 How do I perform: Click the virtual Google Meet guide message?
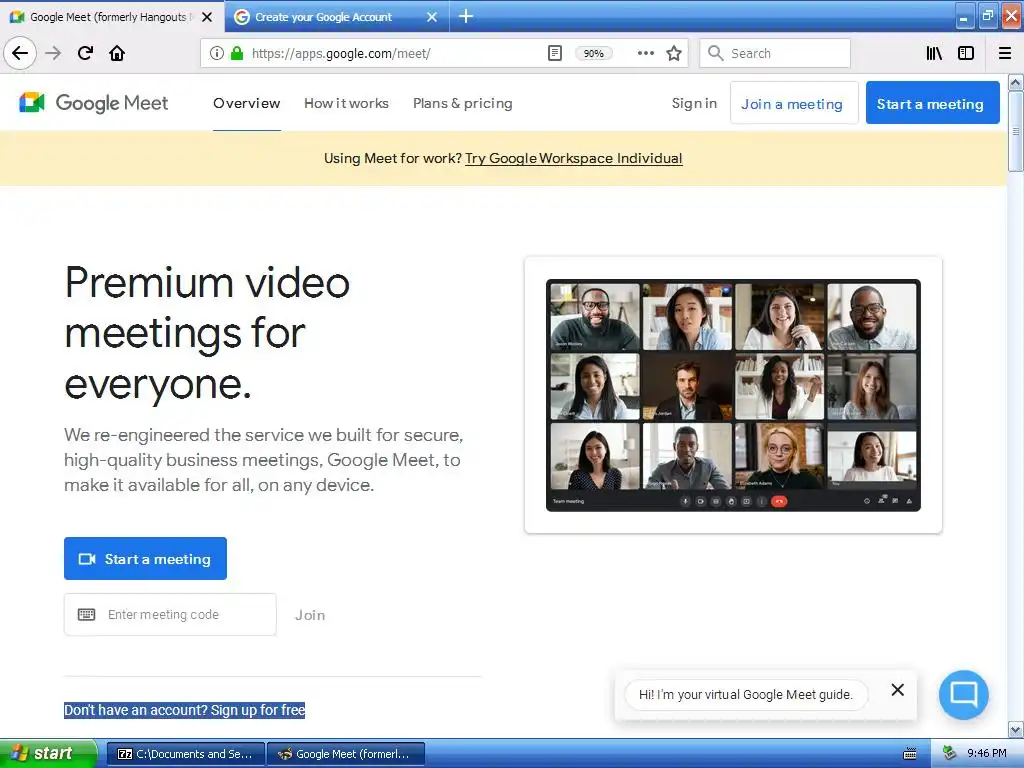click(746, 695)
